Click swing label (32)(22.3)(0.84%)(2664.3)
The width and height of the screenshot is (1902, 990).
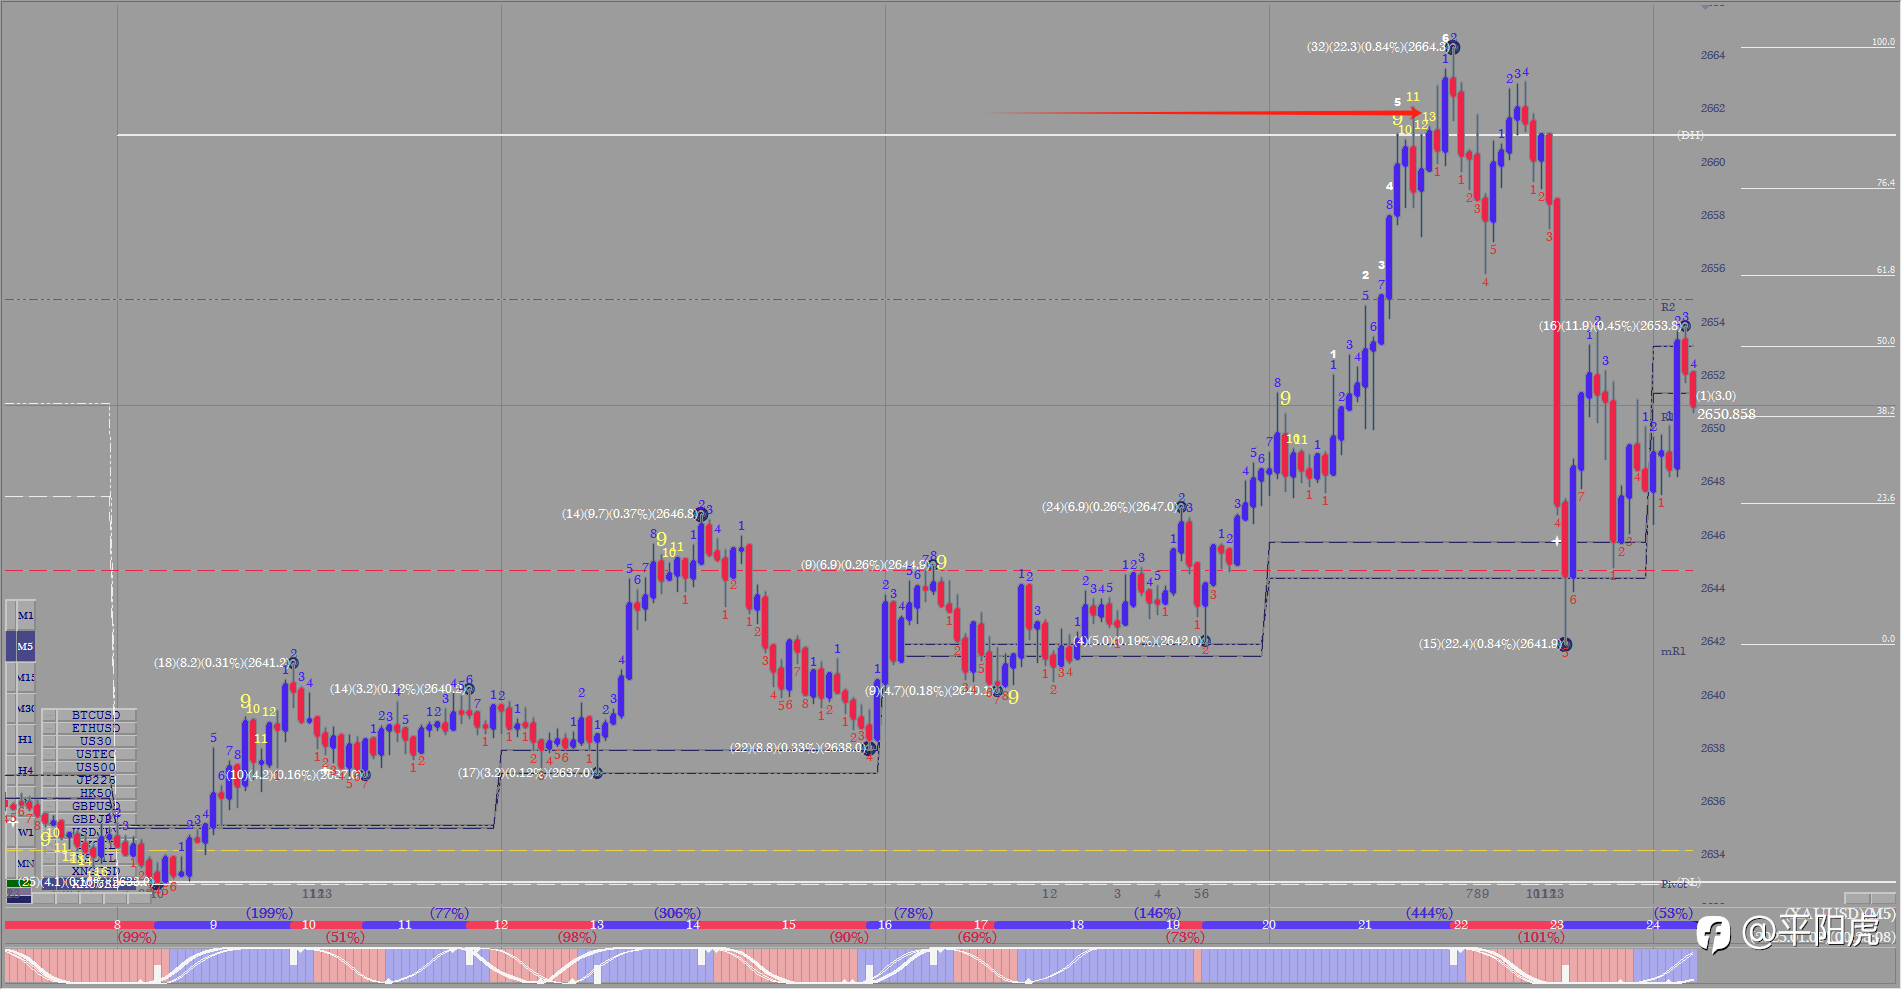1378,47
